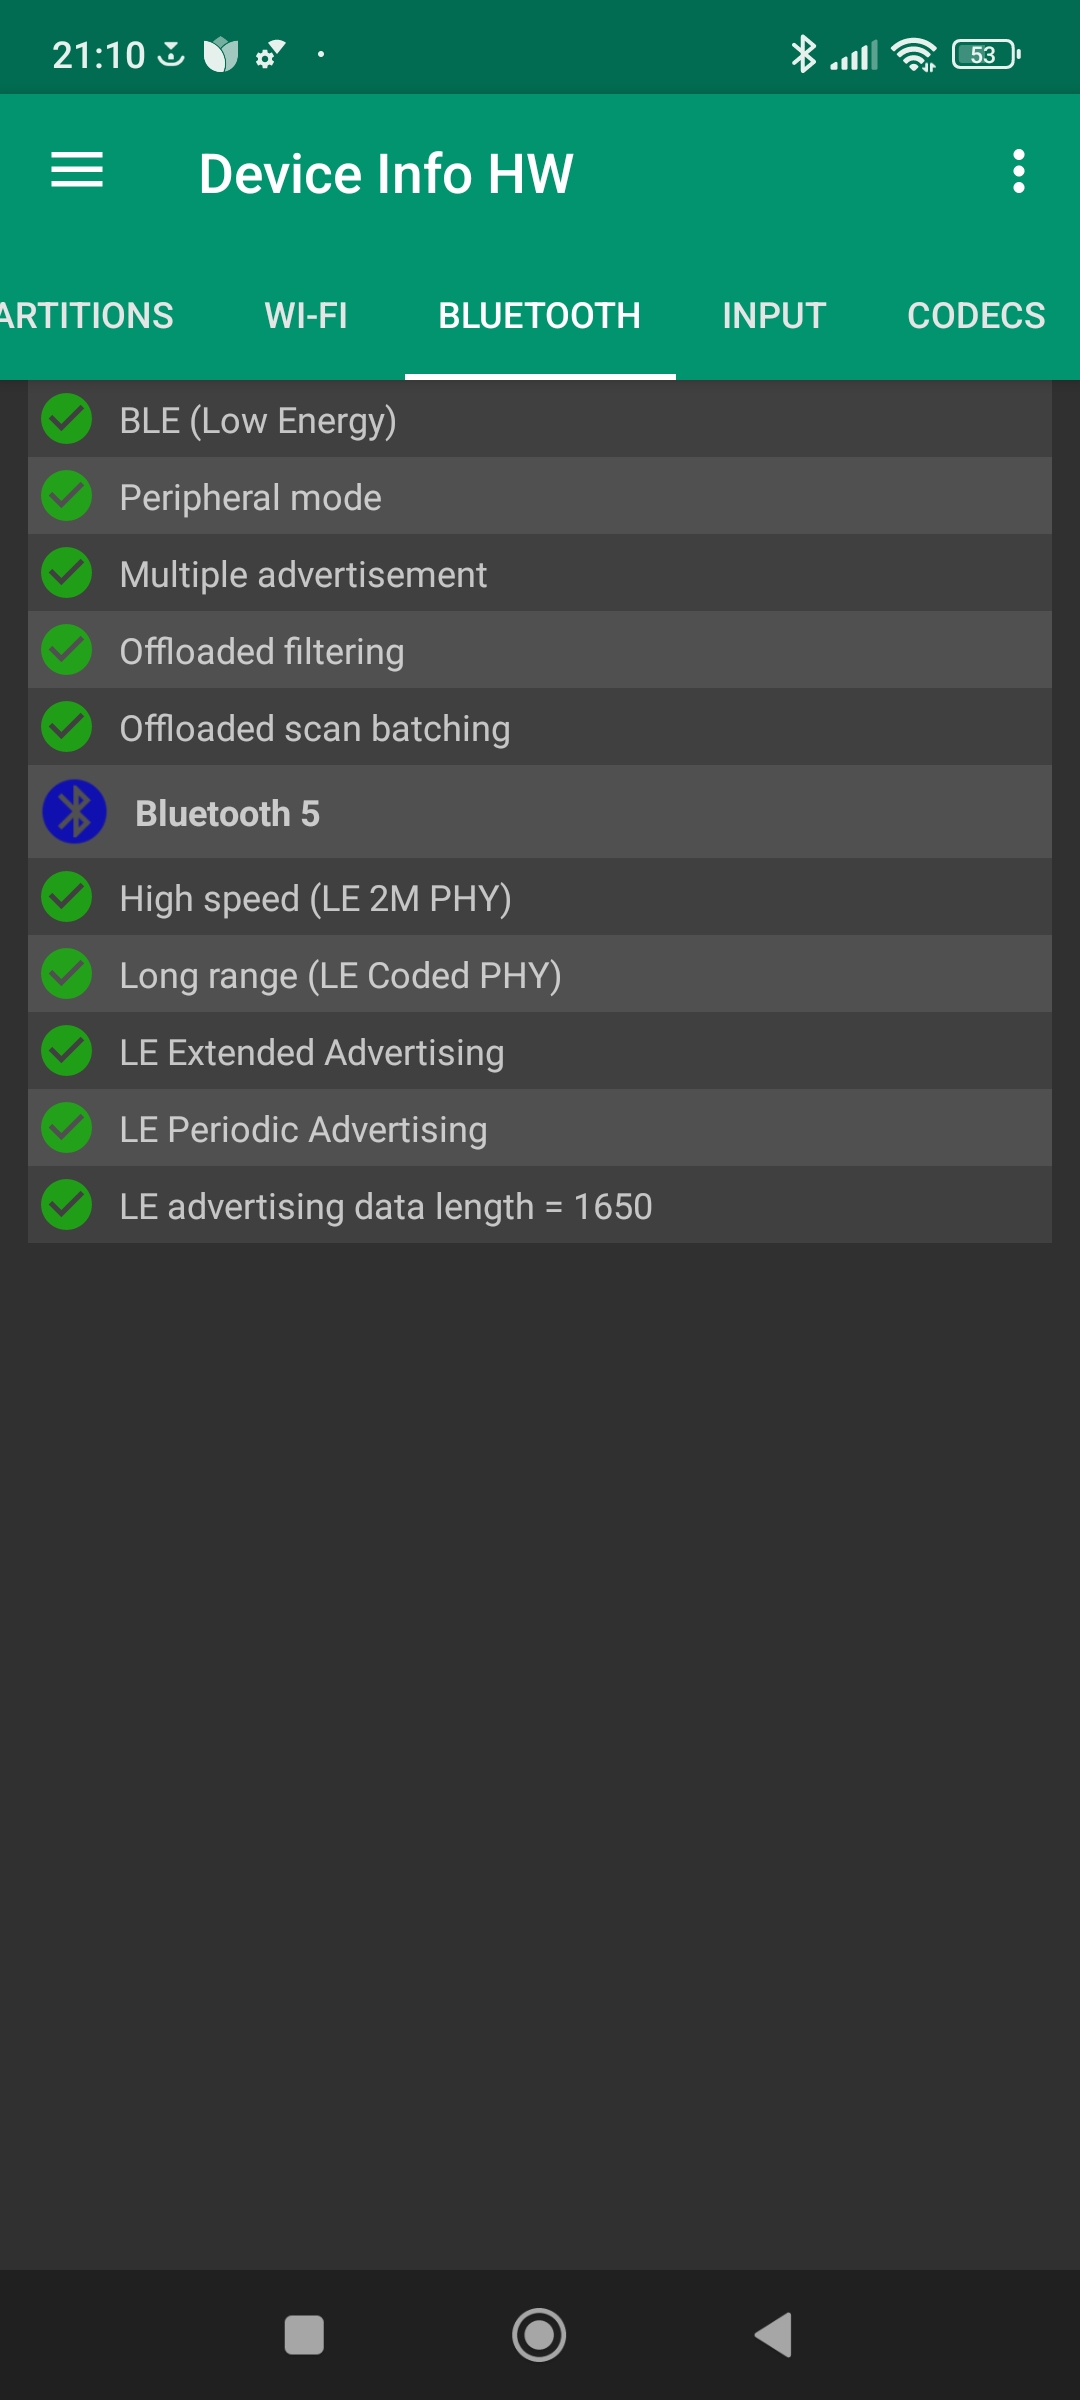Open recent apps with square button
Image resolution: width=1080 pixels, height=2400 pixels.
[x=304, y=2336]
